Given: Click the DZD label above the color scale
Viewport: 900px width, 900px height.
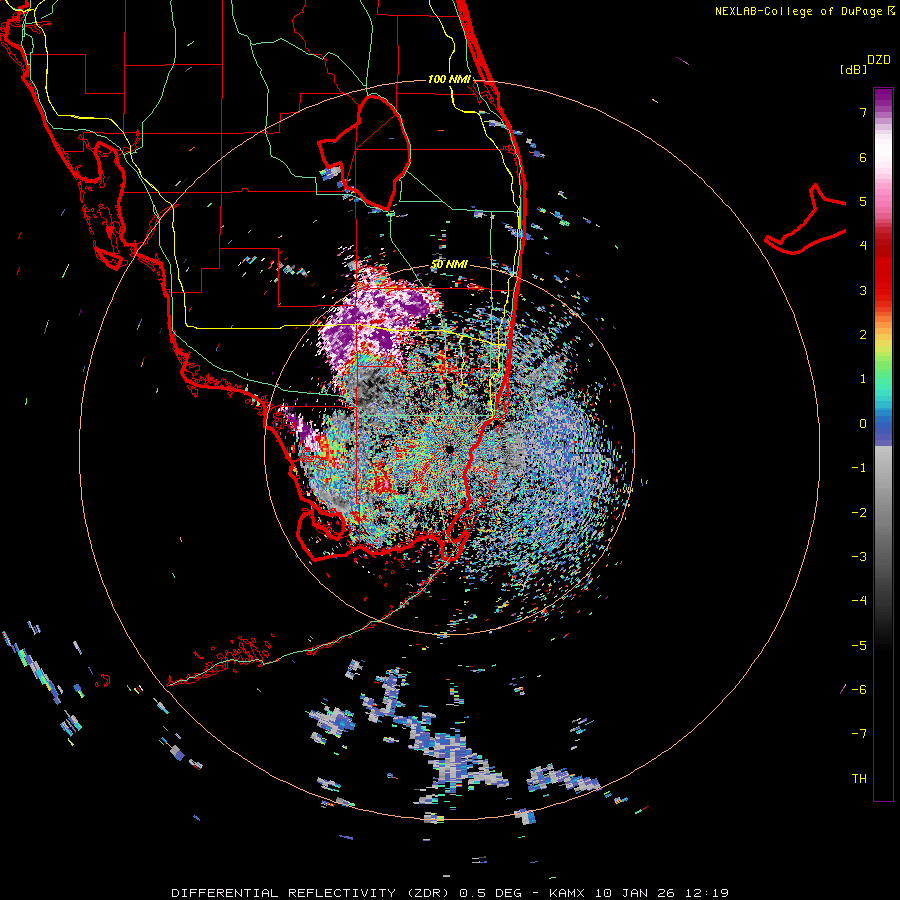Looking at the screenshot, I should [879, 60].
